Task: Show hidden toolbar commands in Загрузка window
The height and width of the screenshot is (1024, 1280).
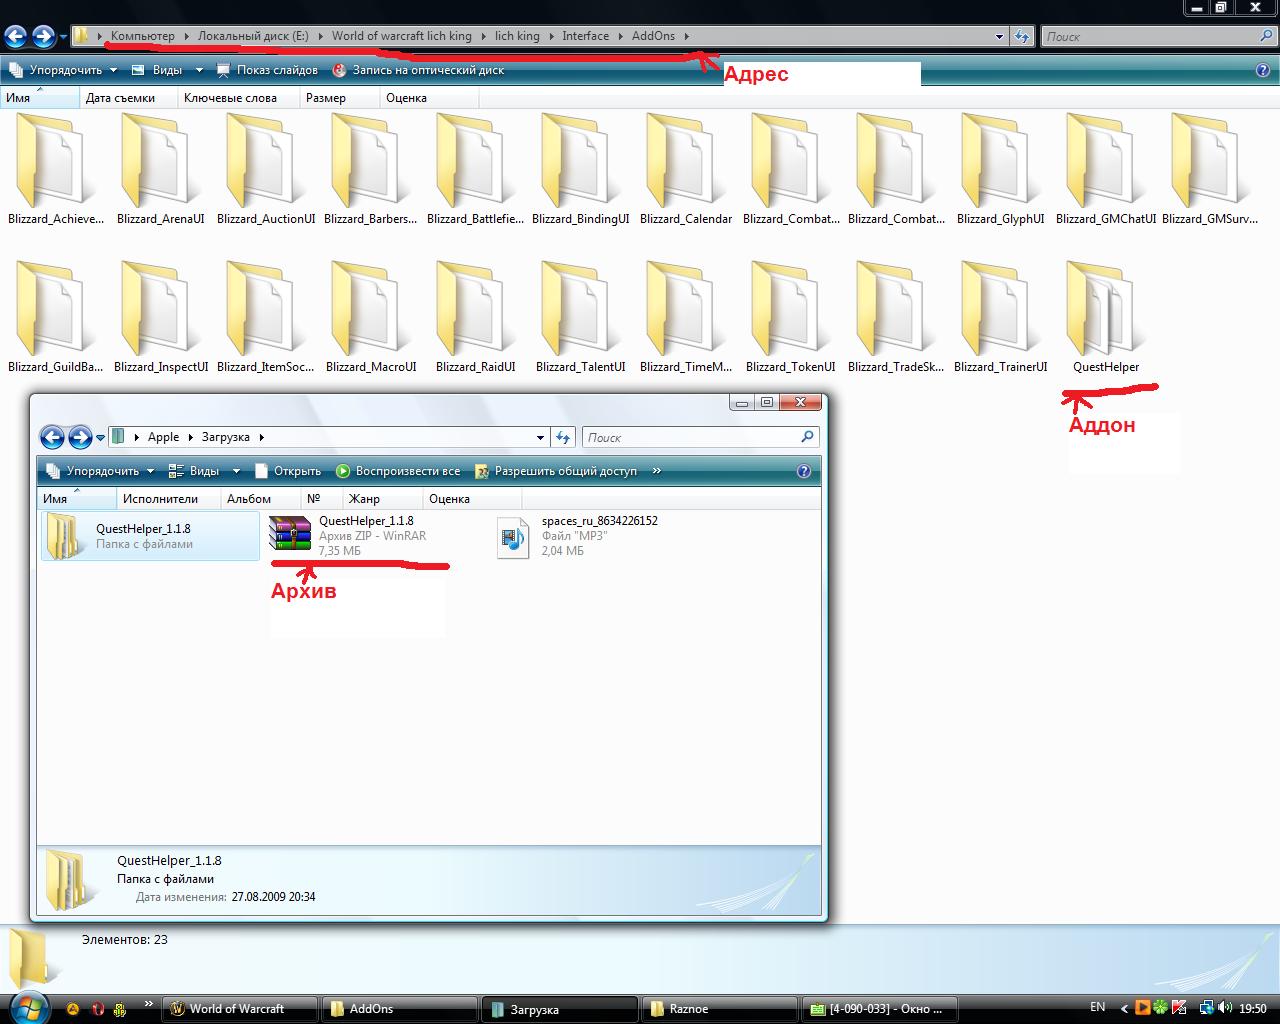Action: click(657, 471)
